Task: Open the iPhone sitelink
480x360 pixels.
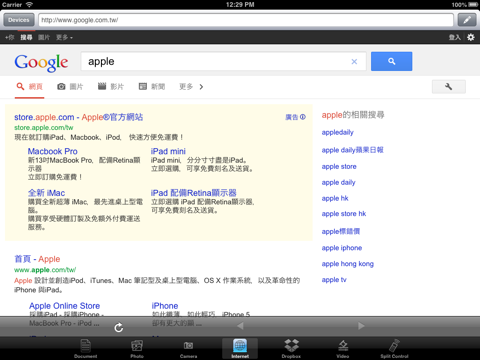Action: (165, 306)
